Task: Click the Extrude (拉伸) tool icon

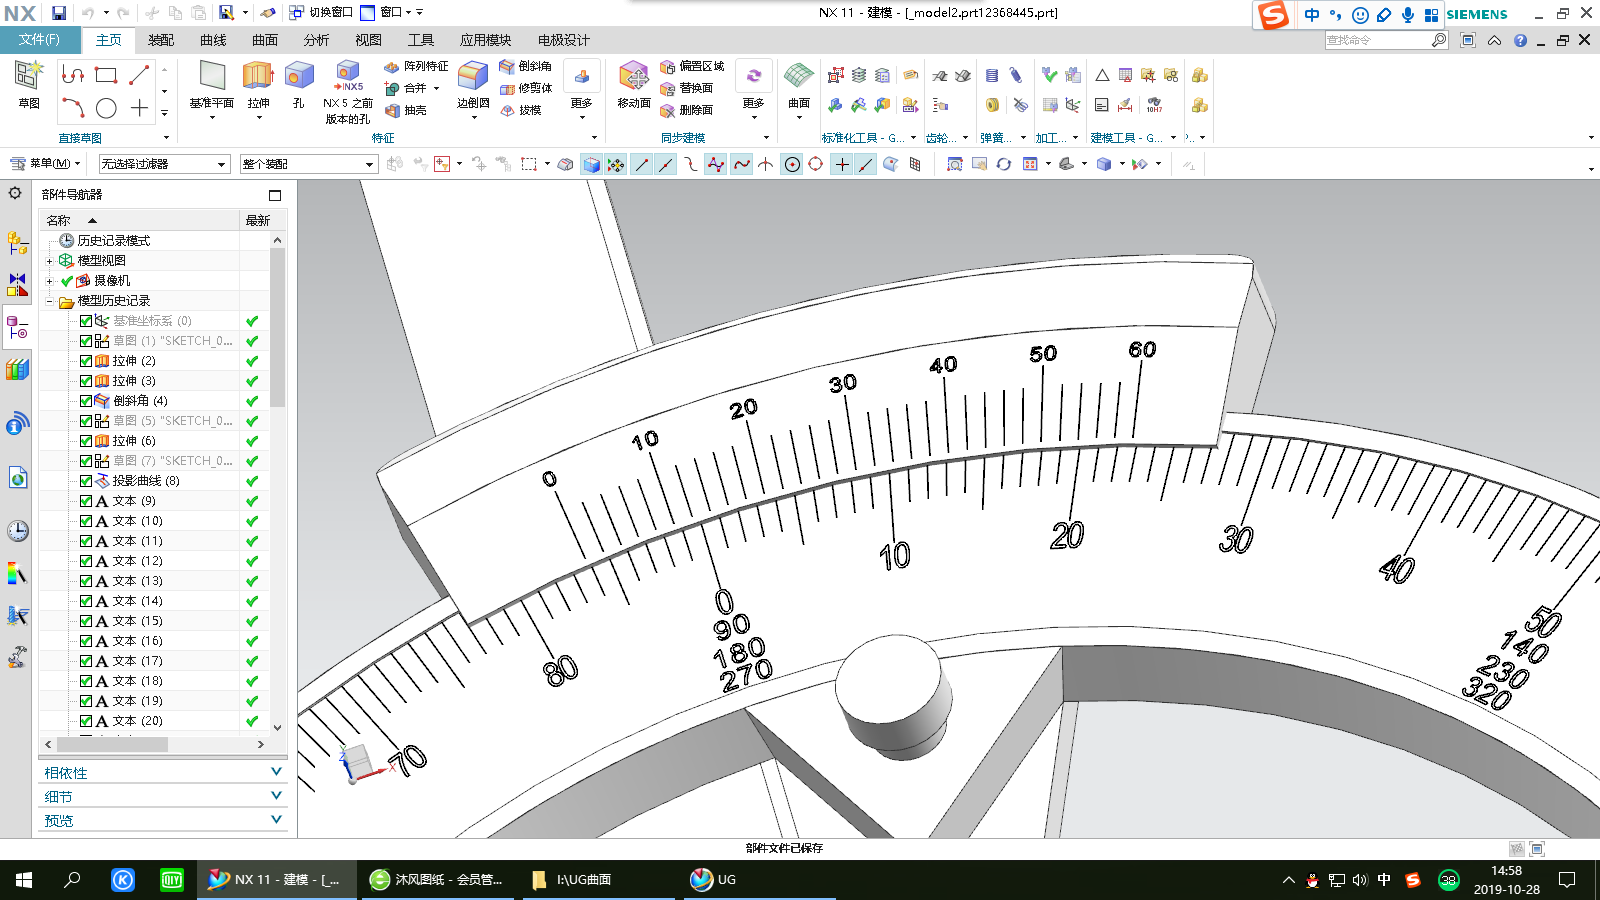Action: [258, 77]
